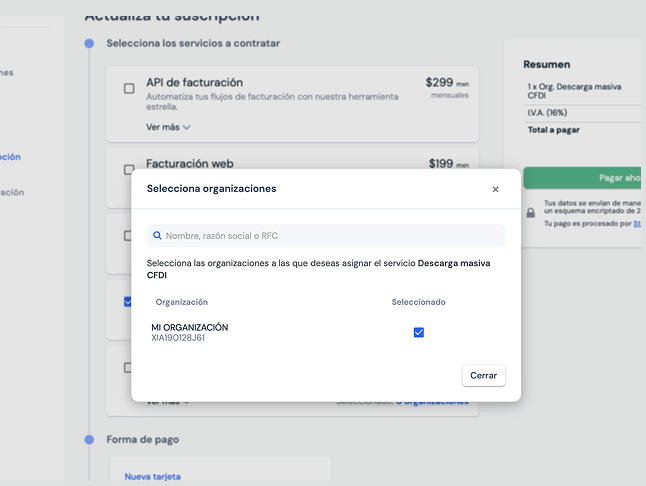Tick the API de facturación checkbox
The height and width of the screenshot is (486, 646).
click(129, 89)
